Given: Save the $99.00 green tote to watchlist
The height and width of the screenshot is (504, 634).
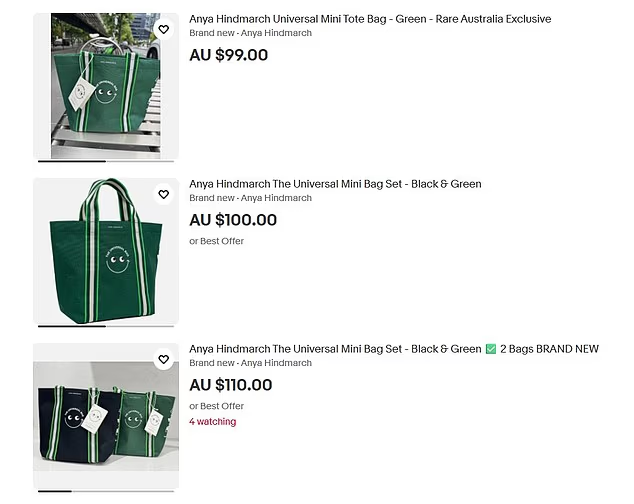Looking at the screenshot, I should [x=163, y=30].
